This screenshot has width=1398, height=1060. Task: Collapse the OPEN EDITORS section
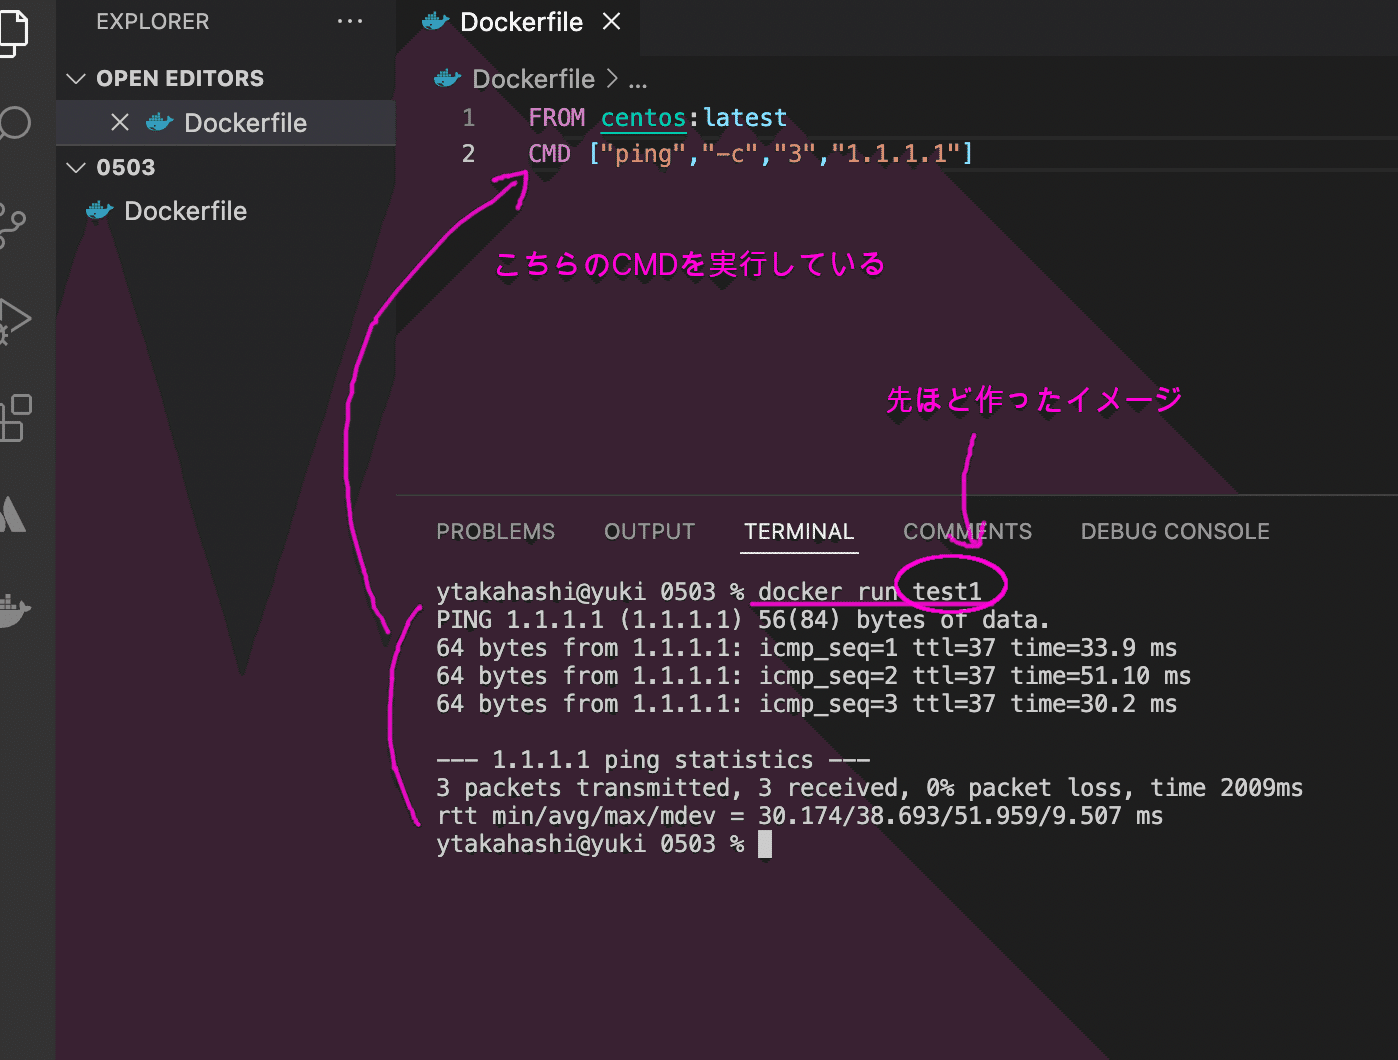(76, 77)
